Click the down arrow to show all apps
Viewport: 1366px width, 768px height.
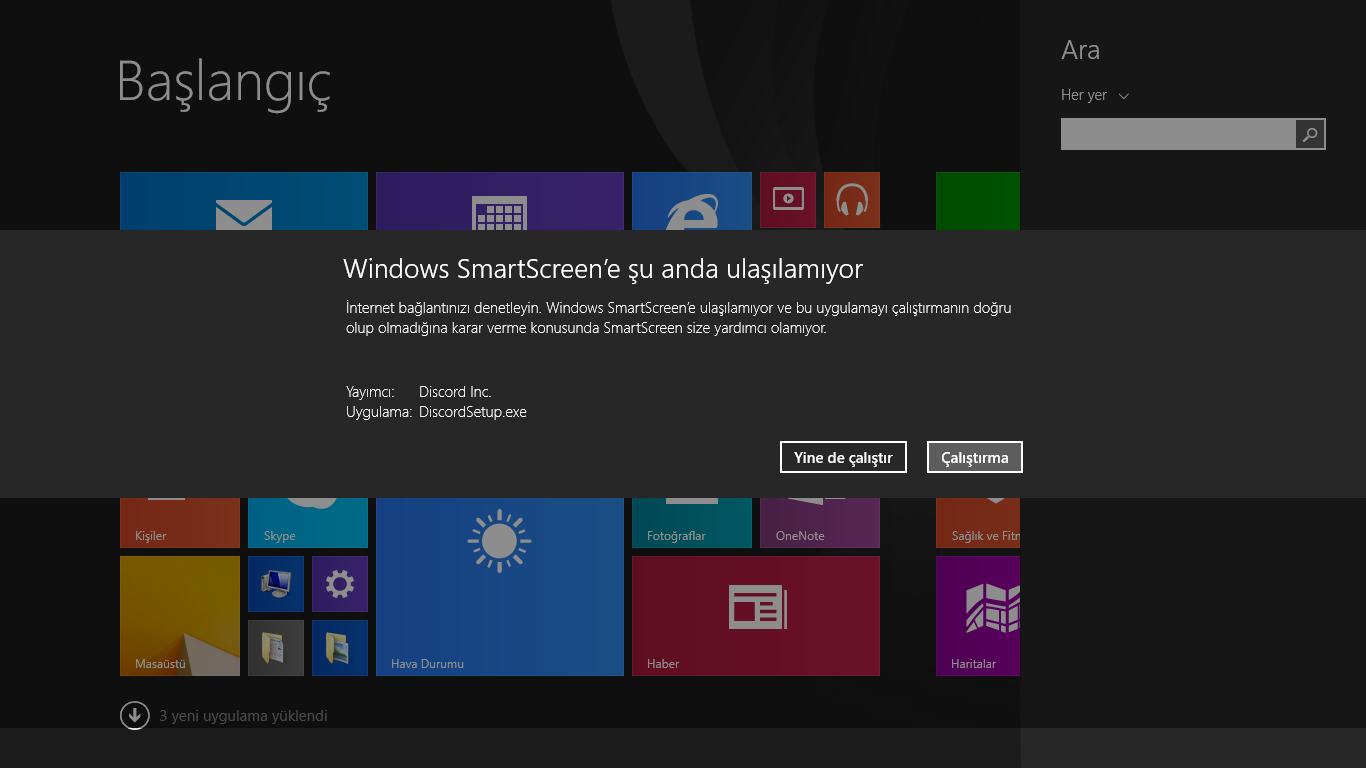click(x=135, y=716)
